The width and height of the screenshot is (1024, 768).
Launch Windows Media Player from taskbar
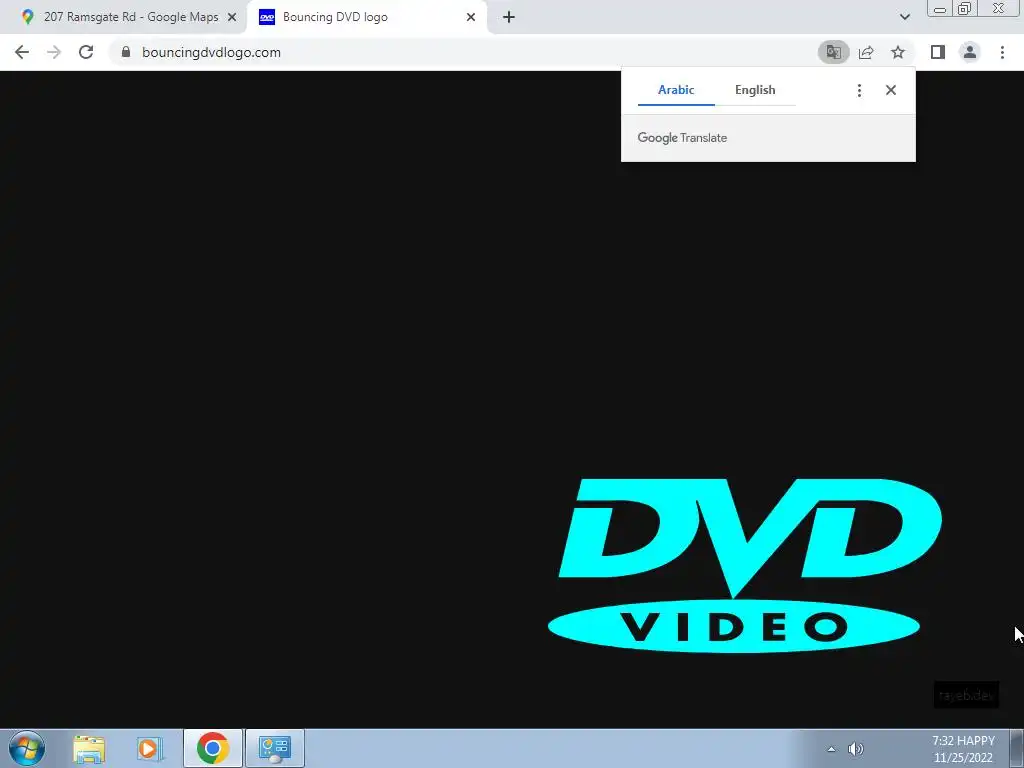(150, 748)
